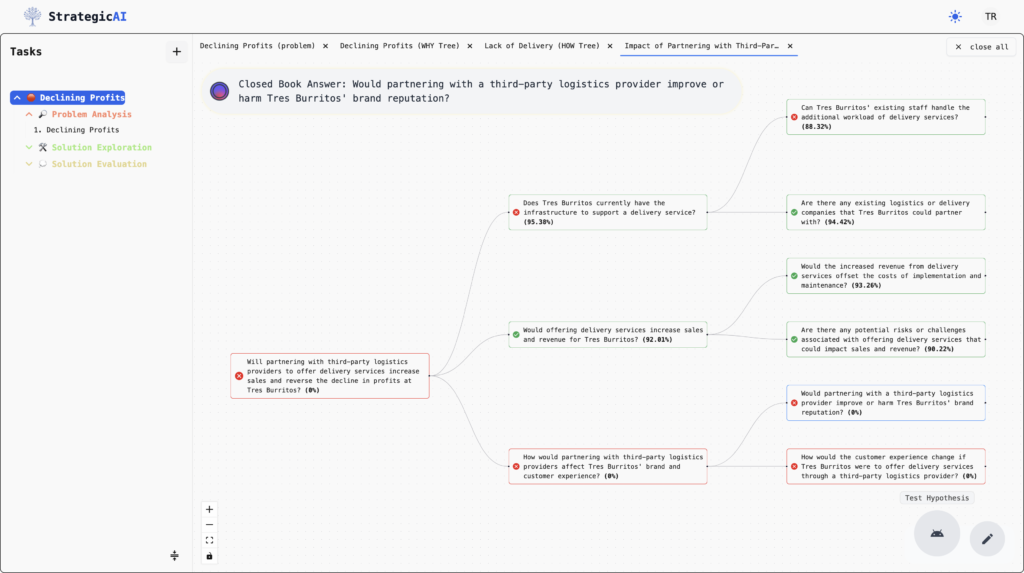Expand the Solution Evaluation section
Viewport: 1024px width, 573px height.
click(x=29, y=164)
